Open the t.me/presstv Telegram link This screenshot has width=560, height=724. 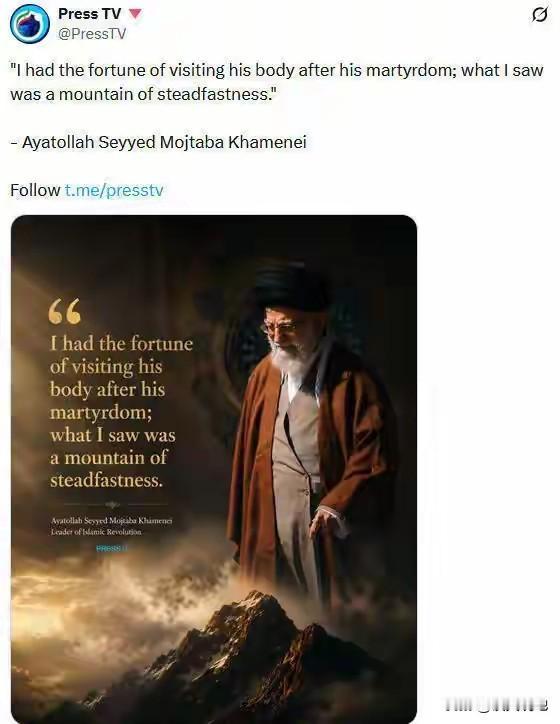point(114,190)
